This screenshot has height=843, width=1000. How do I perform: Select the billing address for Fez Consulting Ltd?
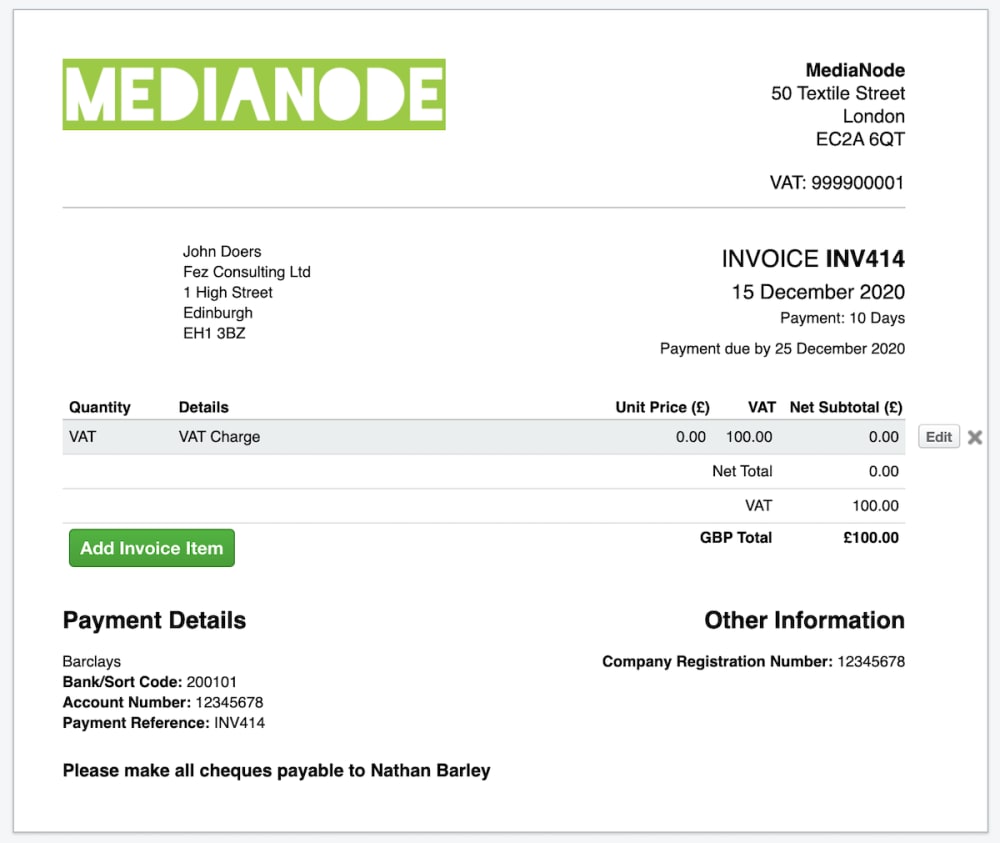coord(246,292)
